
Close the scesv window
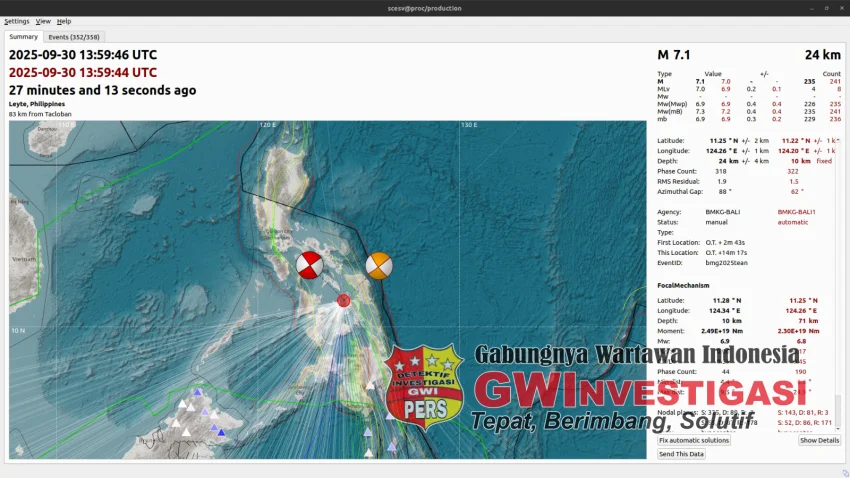[839, 7]
